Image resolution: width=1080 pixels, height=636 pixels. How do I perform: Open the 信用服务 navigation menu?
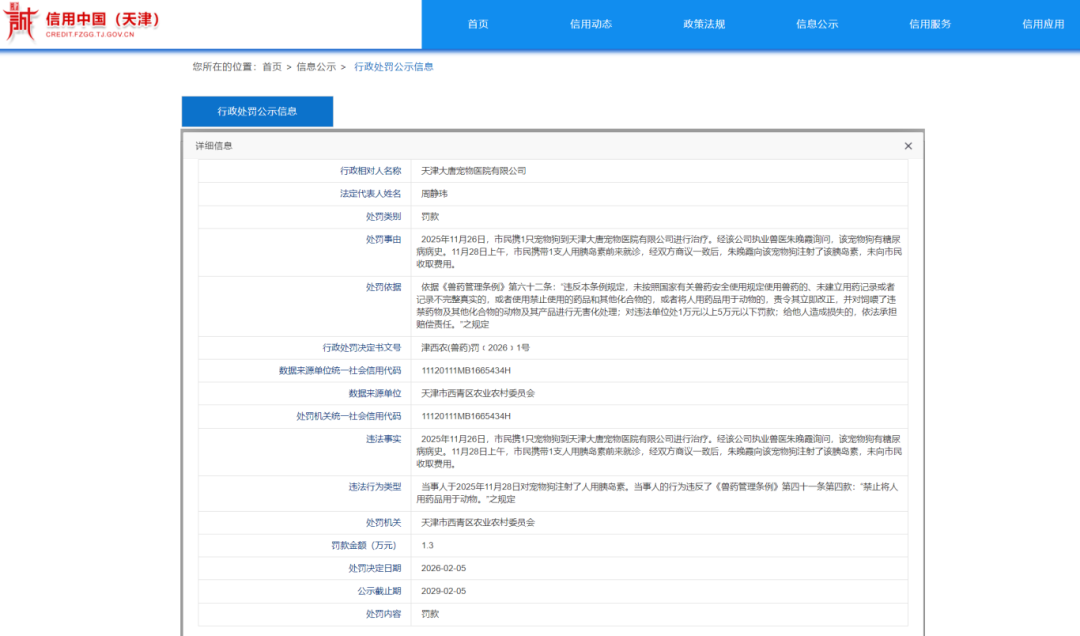tap(930, 24)
